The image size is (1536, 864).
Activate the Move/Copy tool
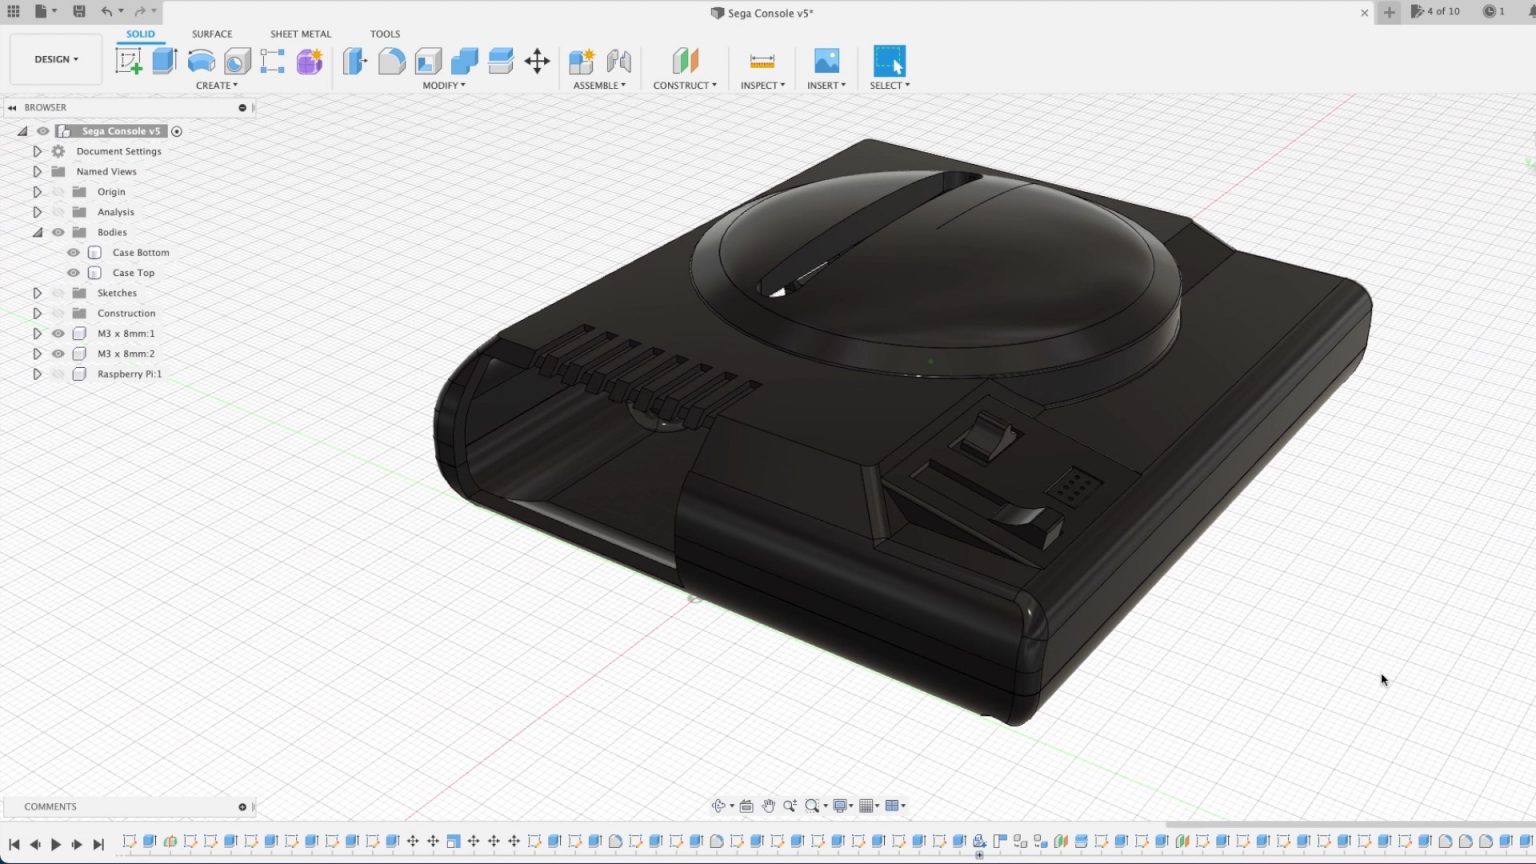[537, 60]
